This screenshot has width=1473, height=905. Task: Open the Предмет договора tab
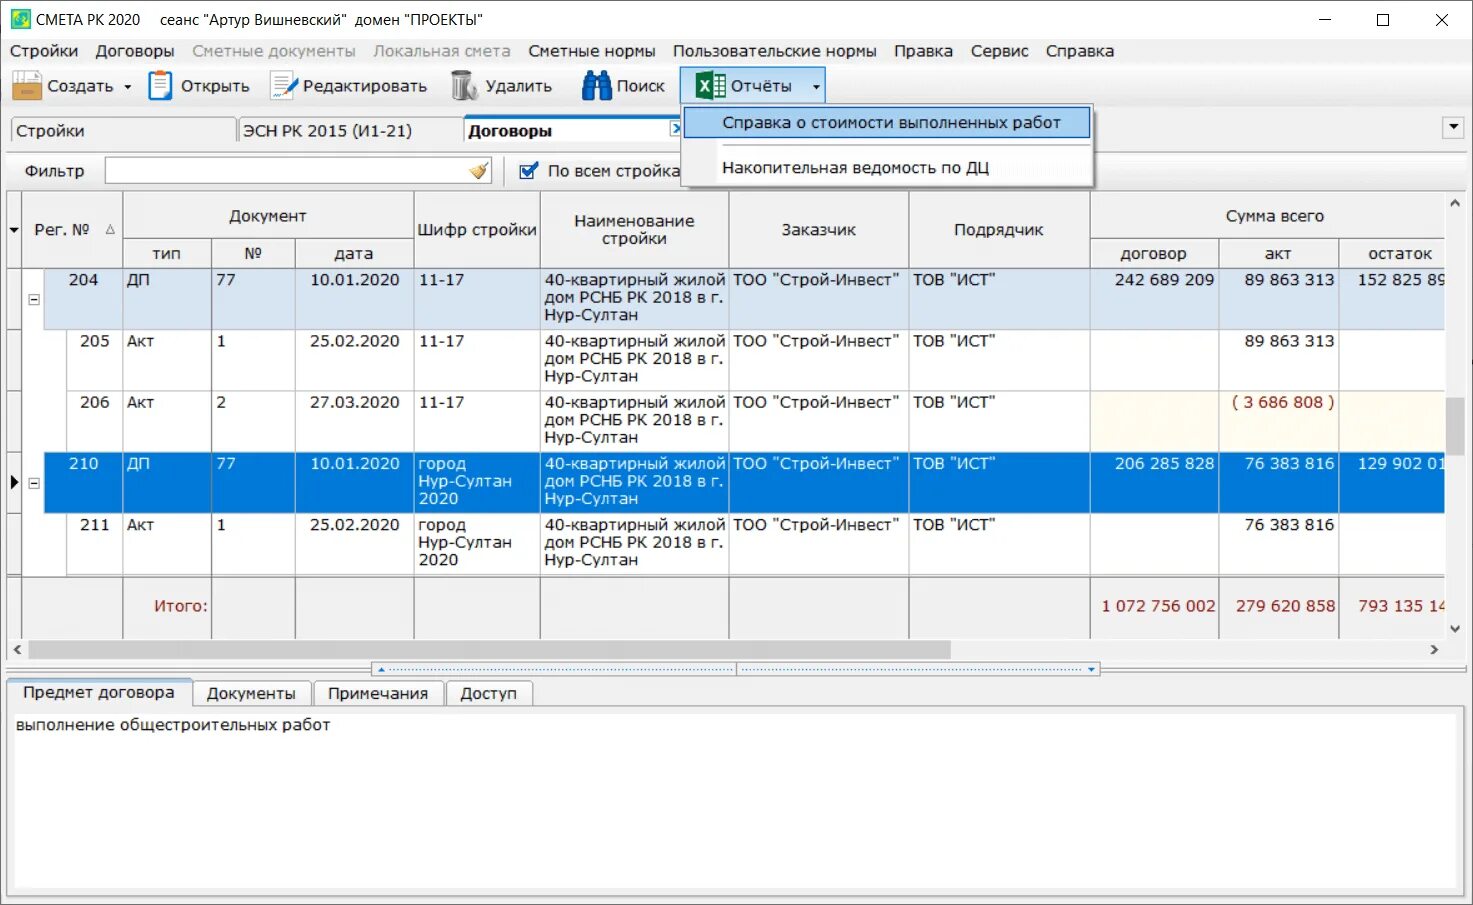coord(98,692)
